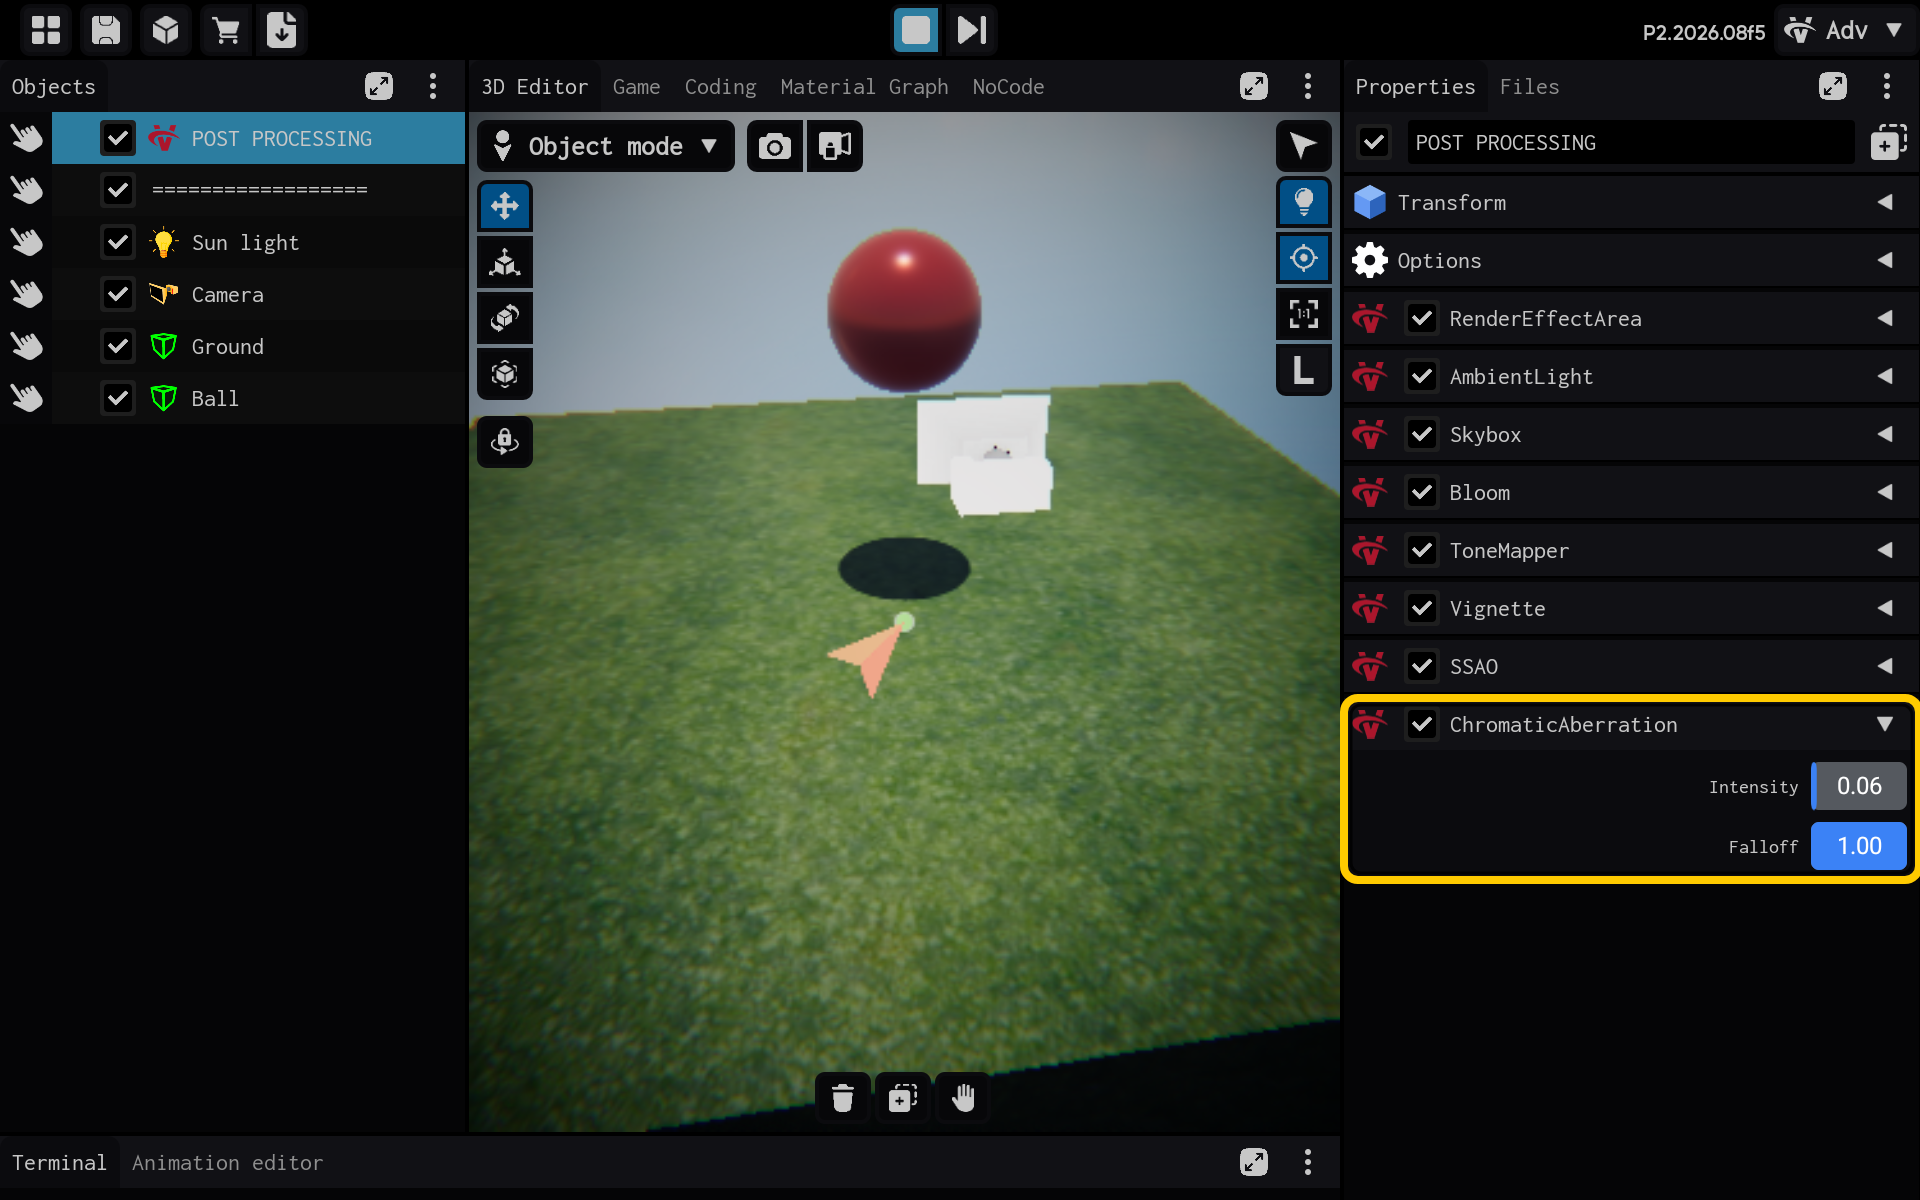
Task: Save project with floppy disk icon
Action: pyautogui.click(x=105, y=30)
